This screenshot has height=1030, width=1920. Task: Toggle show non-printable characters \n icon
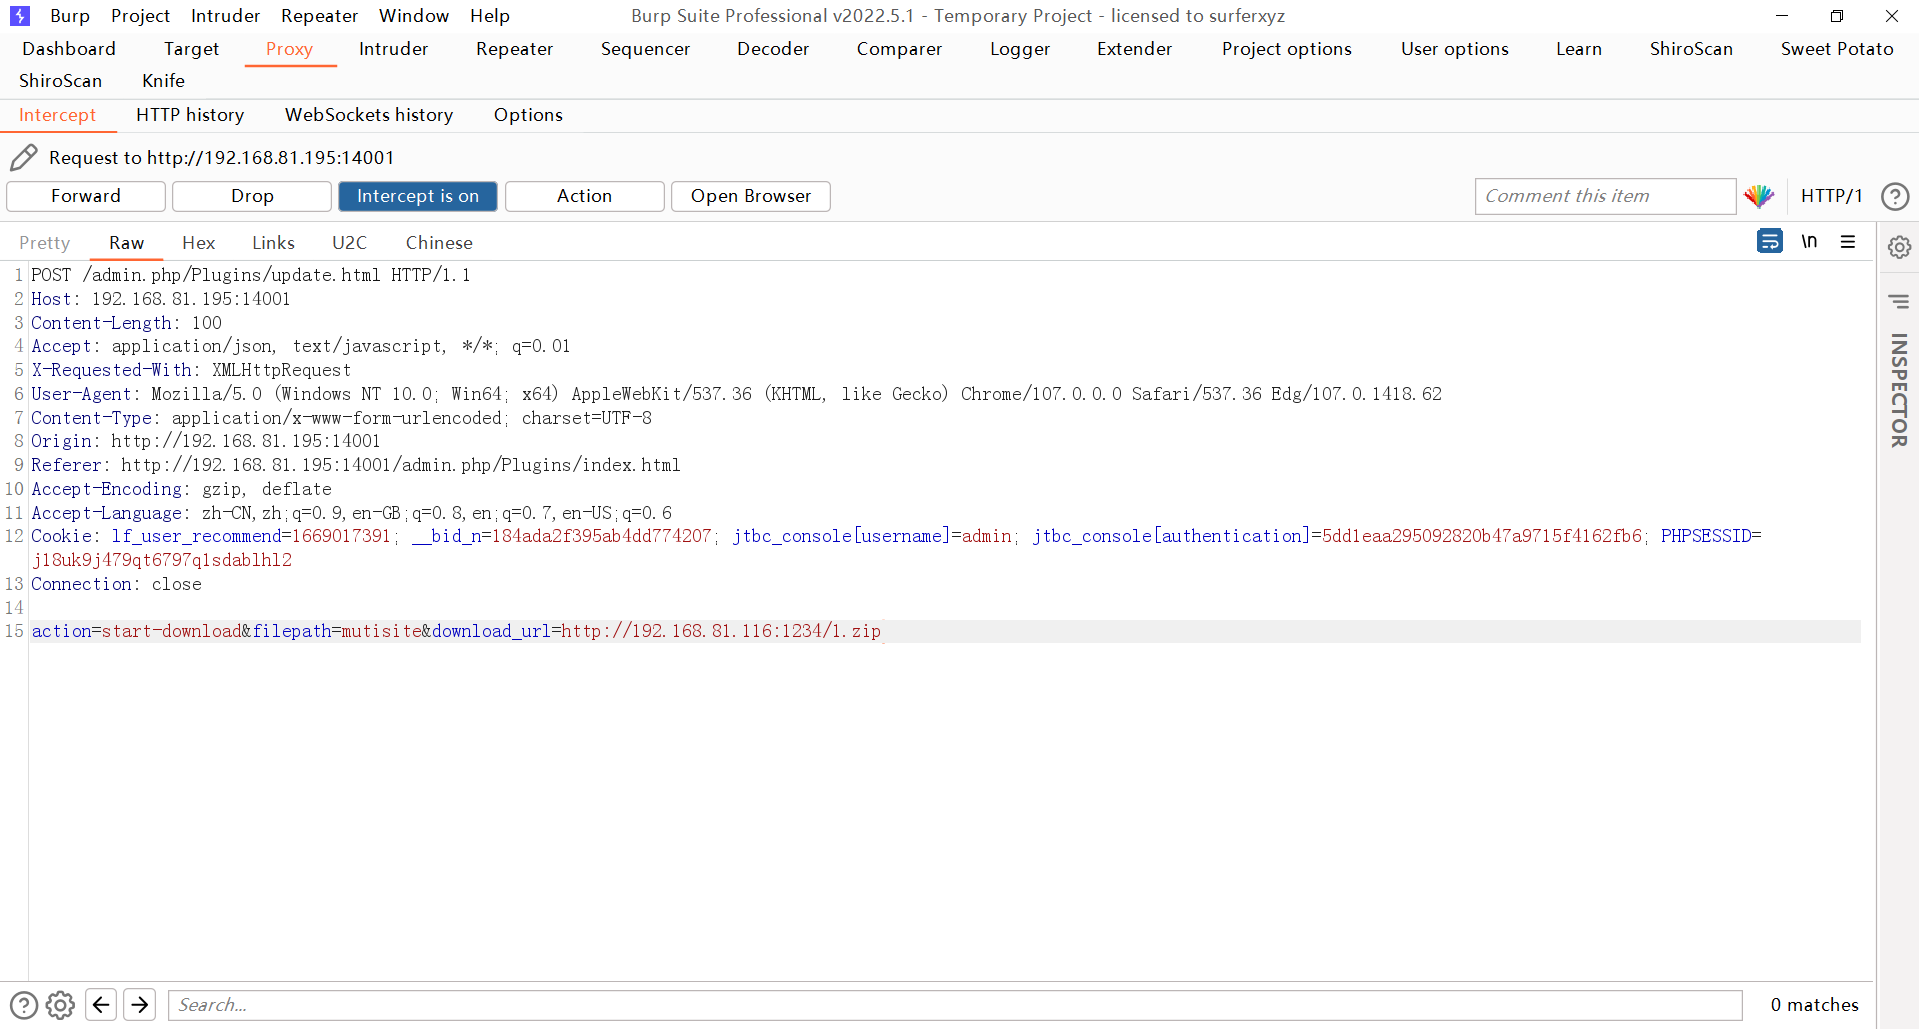point(1809,241)
